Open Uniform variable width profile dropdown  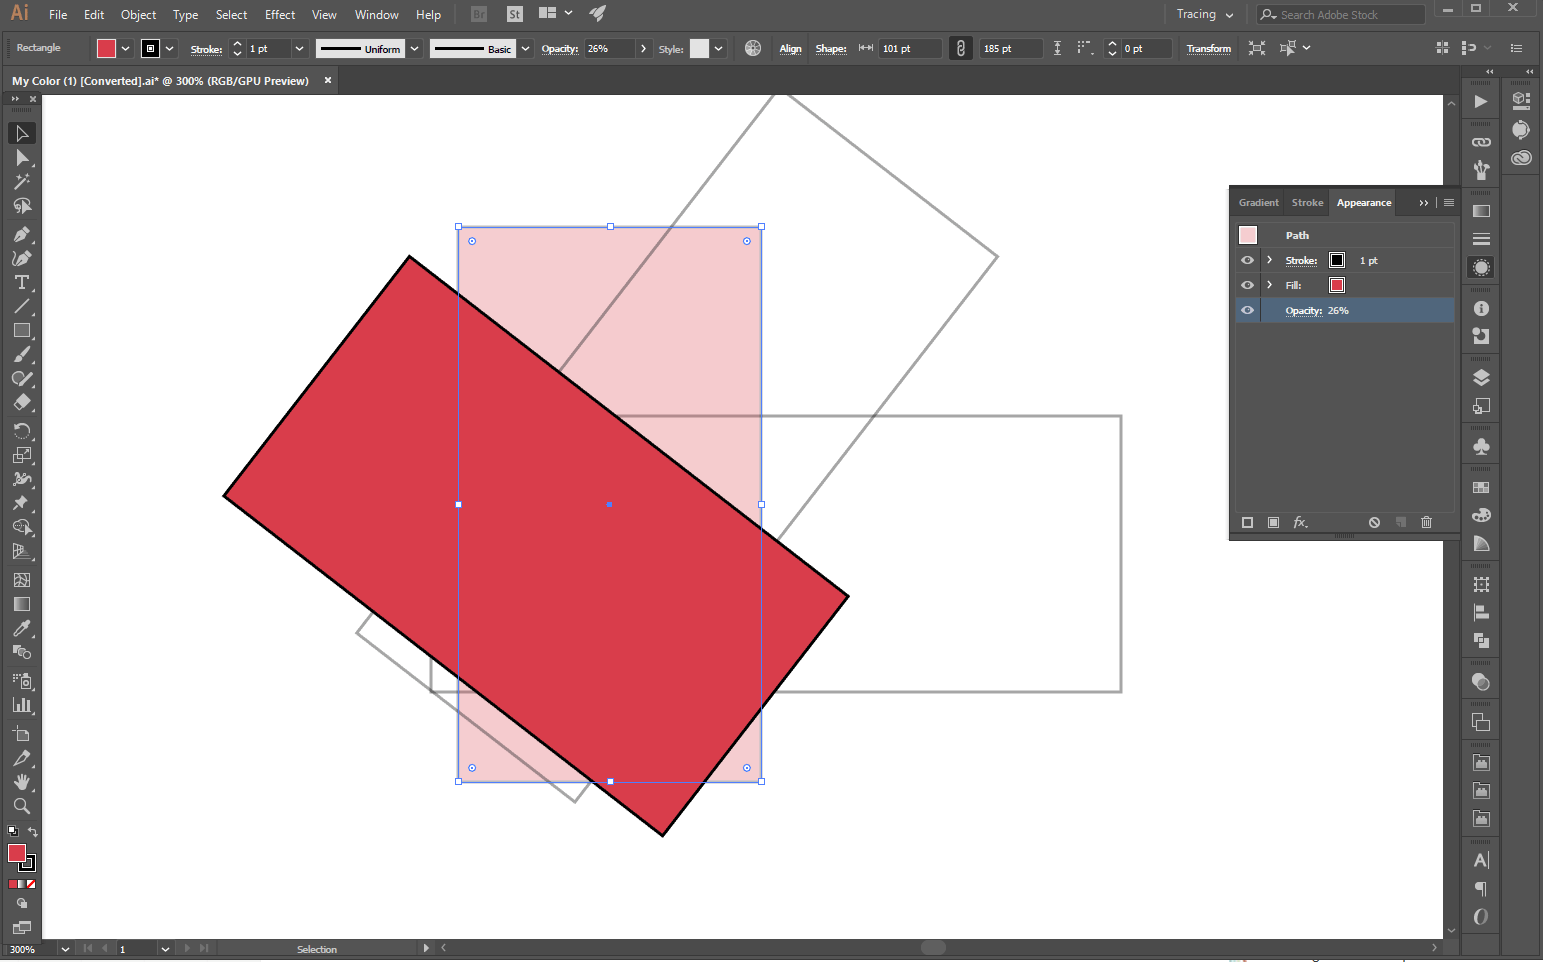[x=414, y=48]
